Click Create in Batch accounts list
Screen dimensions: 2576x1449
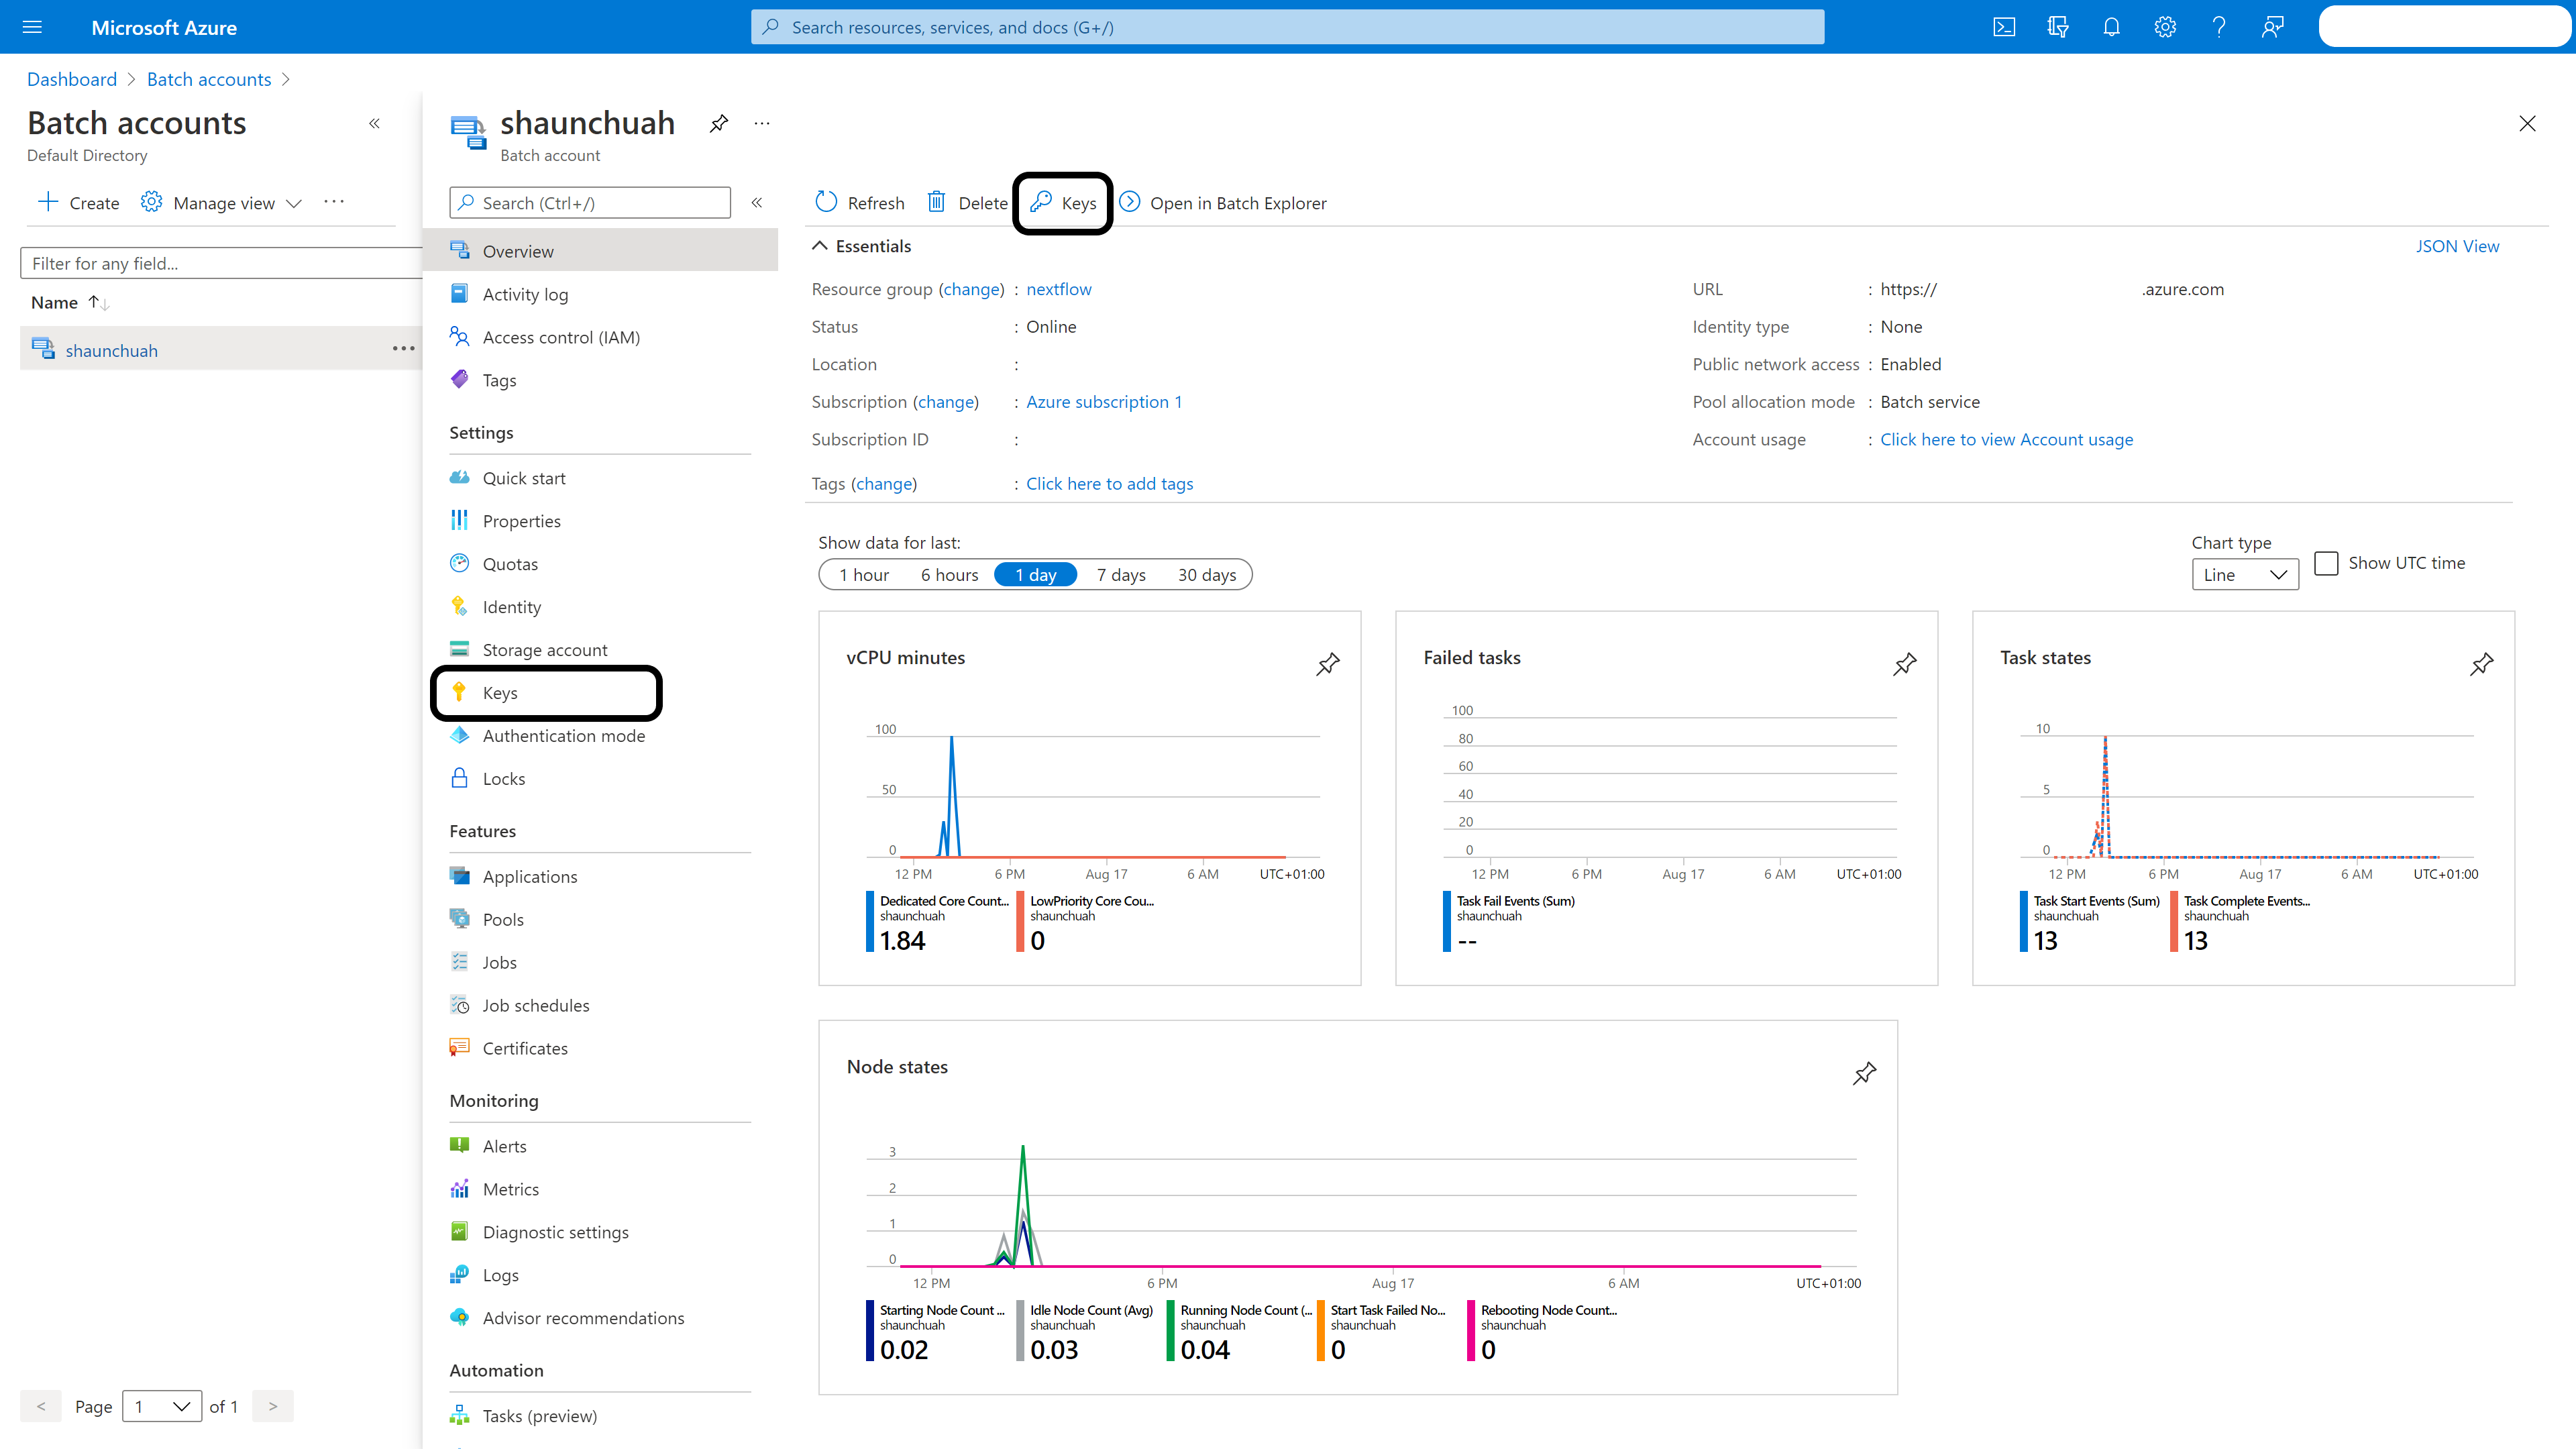(78, 203)
